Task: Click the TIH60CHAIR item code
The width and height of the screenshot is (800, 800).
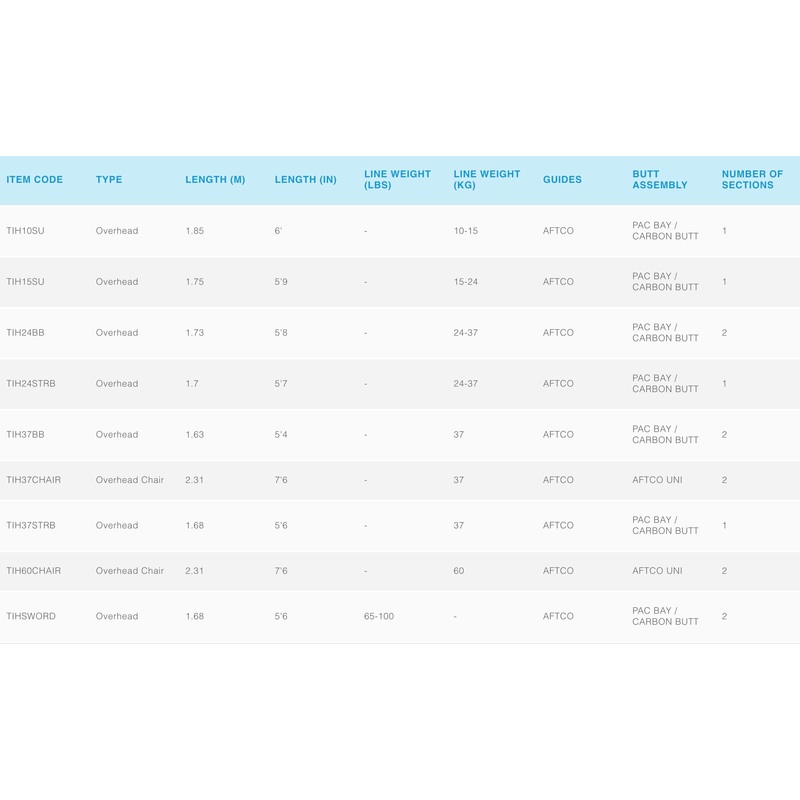Action: 33,571
